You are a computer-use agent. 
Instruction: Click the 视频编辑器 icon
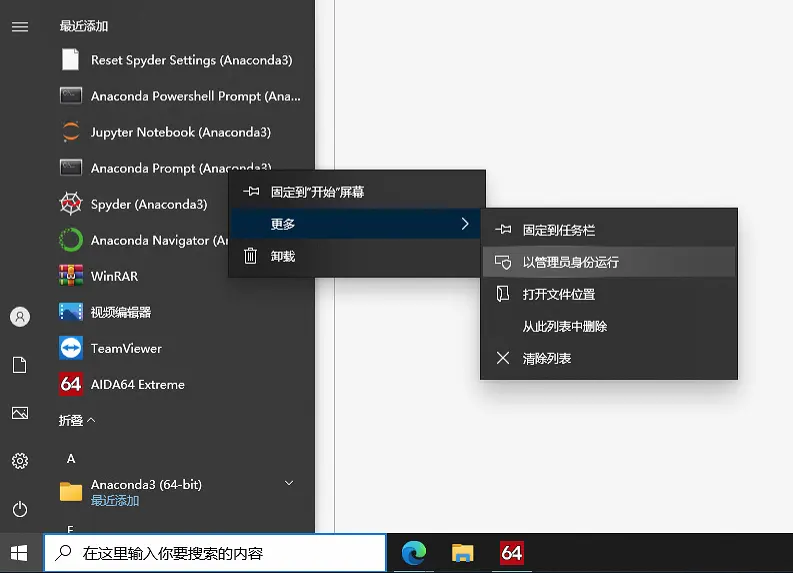point(71,312)
